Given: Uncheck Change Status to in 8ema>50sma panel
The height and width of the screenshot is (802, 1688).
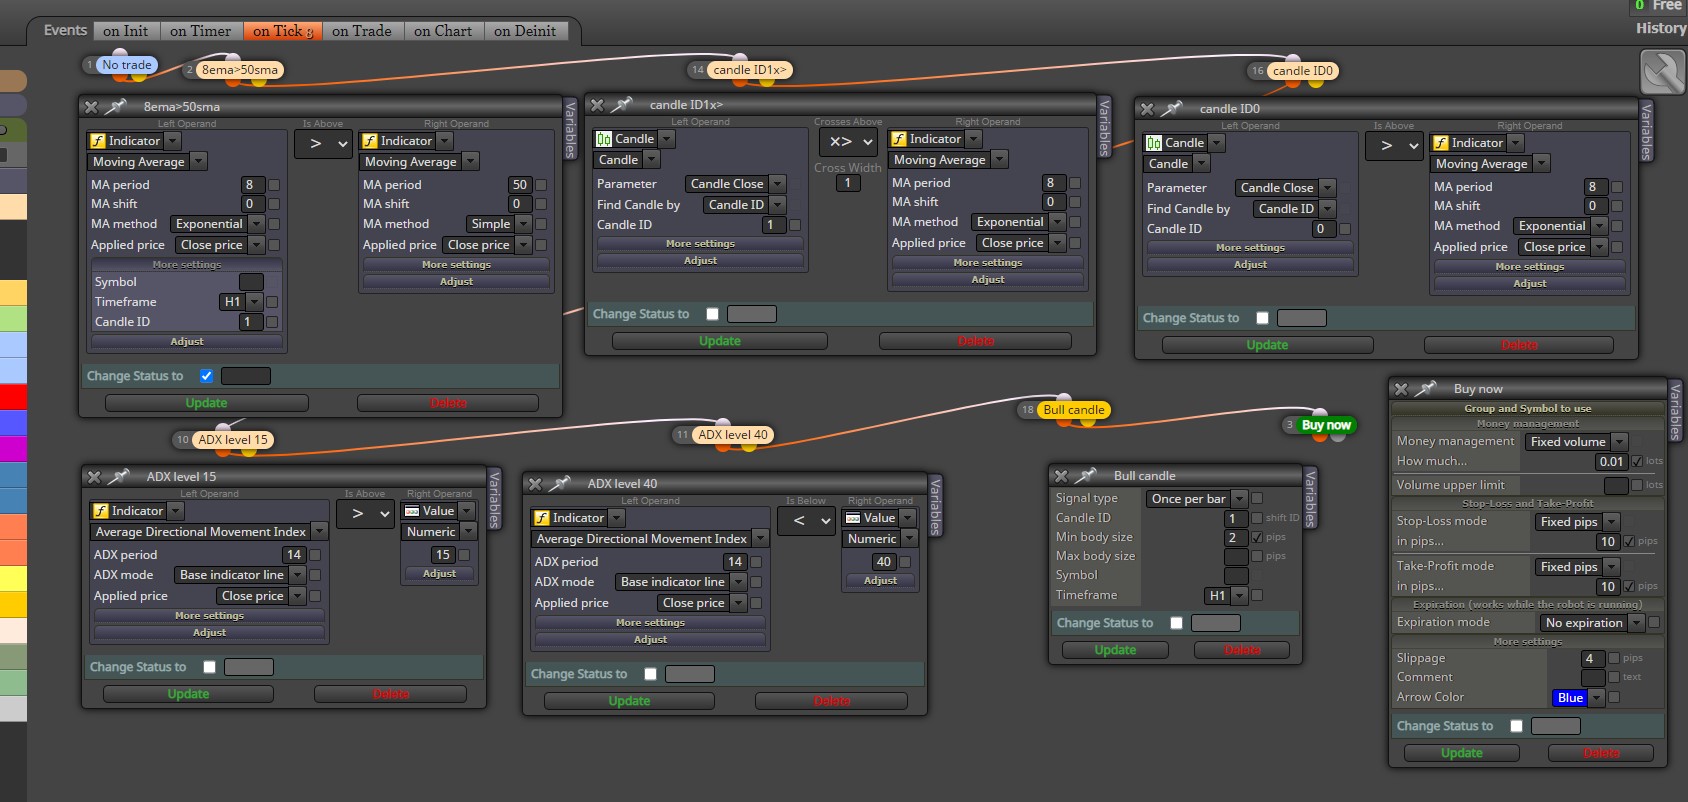Looking at the screenshot, I should pos(206,376).
